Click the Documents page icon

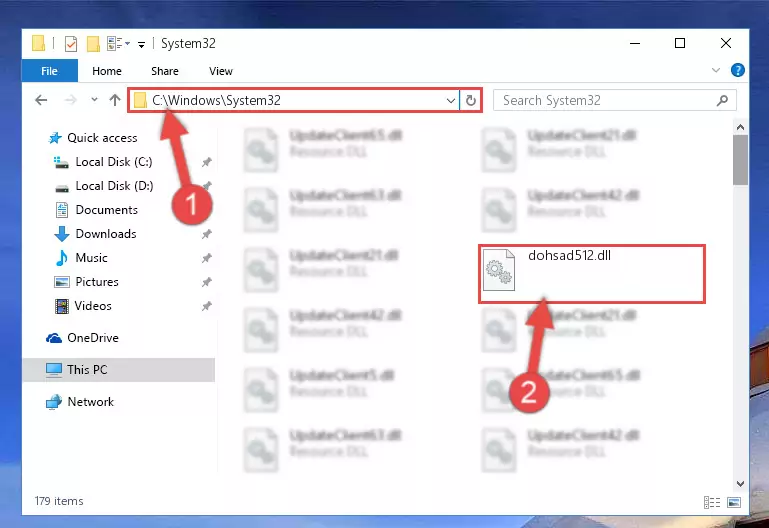pos(62,210)
